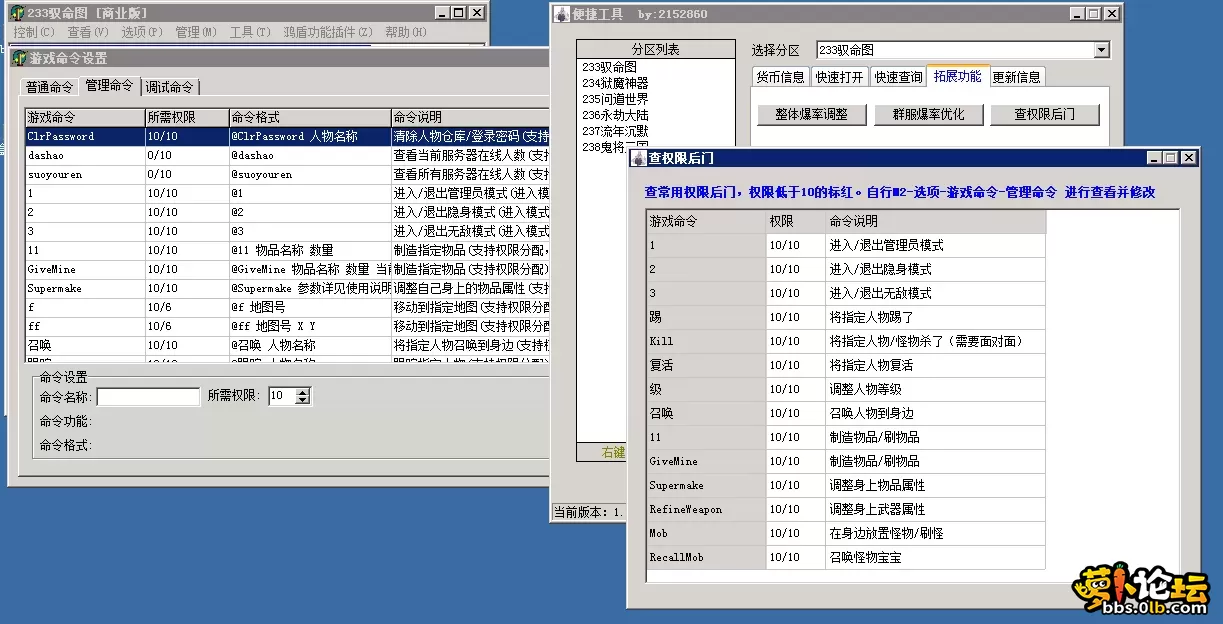
Task: Increase the 所需权限 spinner value
Action: [x=303, y=391]
